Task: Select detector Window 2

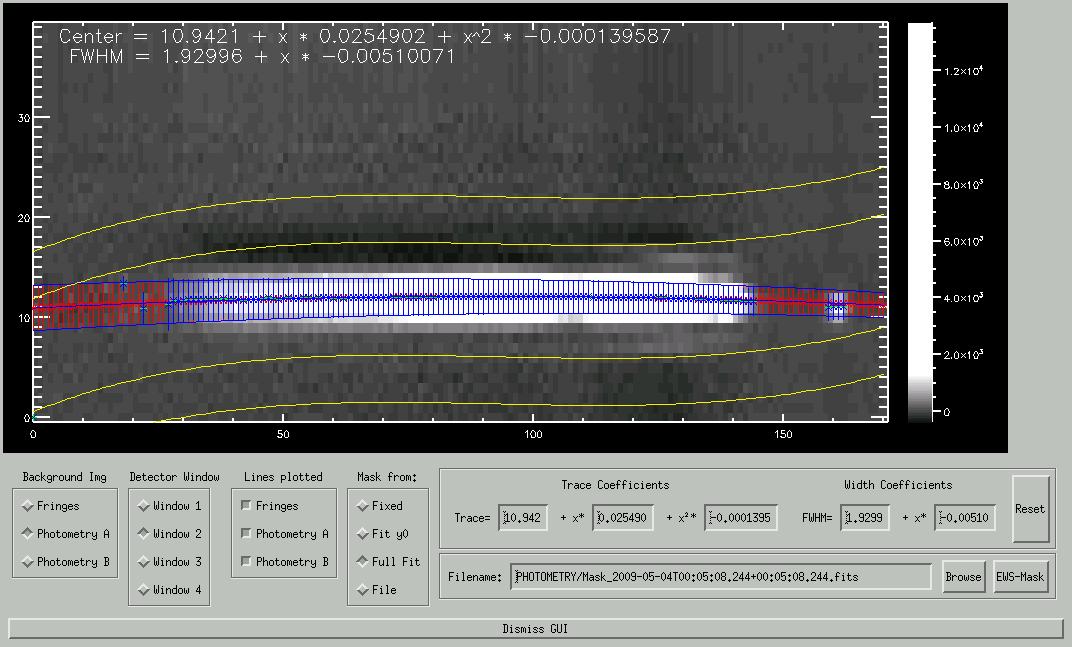Action: click(x=144, y=534)
